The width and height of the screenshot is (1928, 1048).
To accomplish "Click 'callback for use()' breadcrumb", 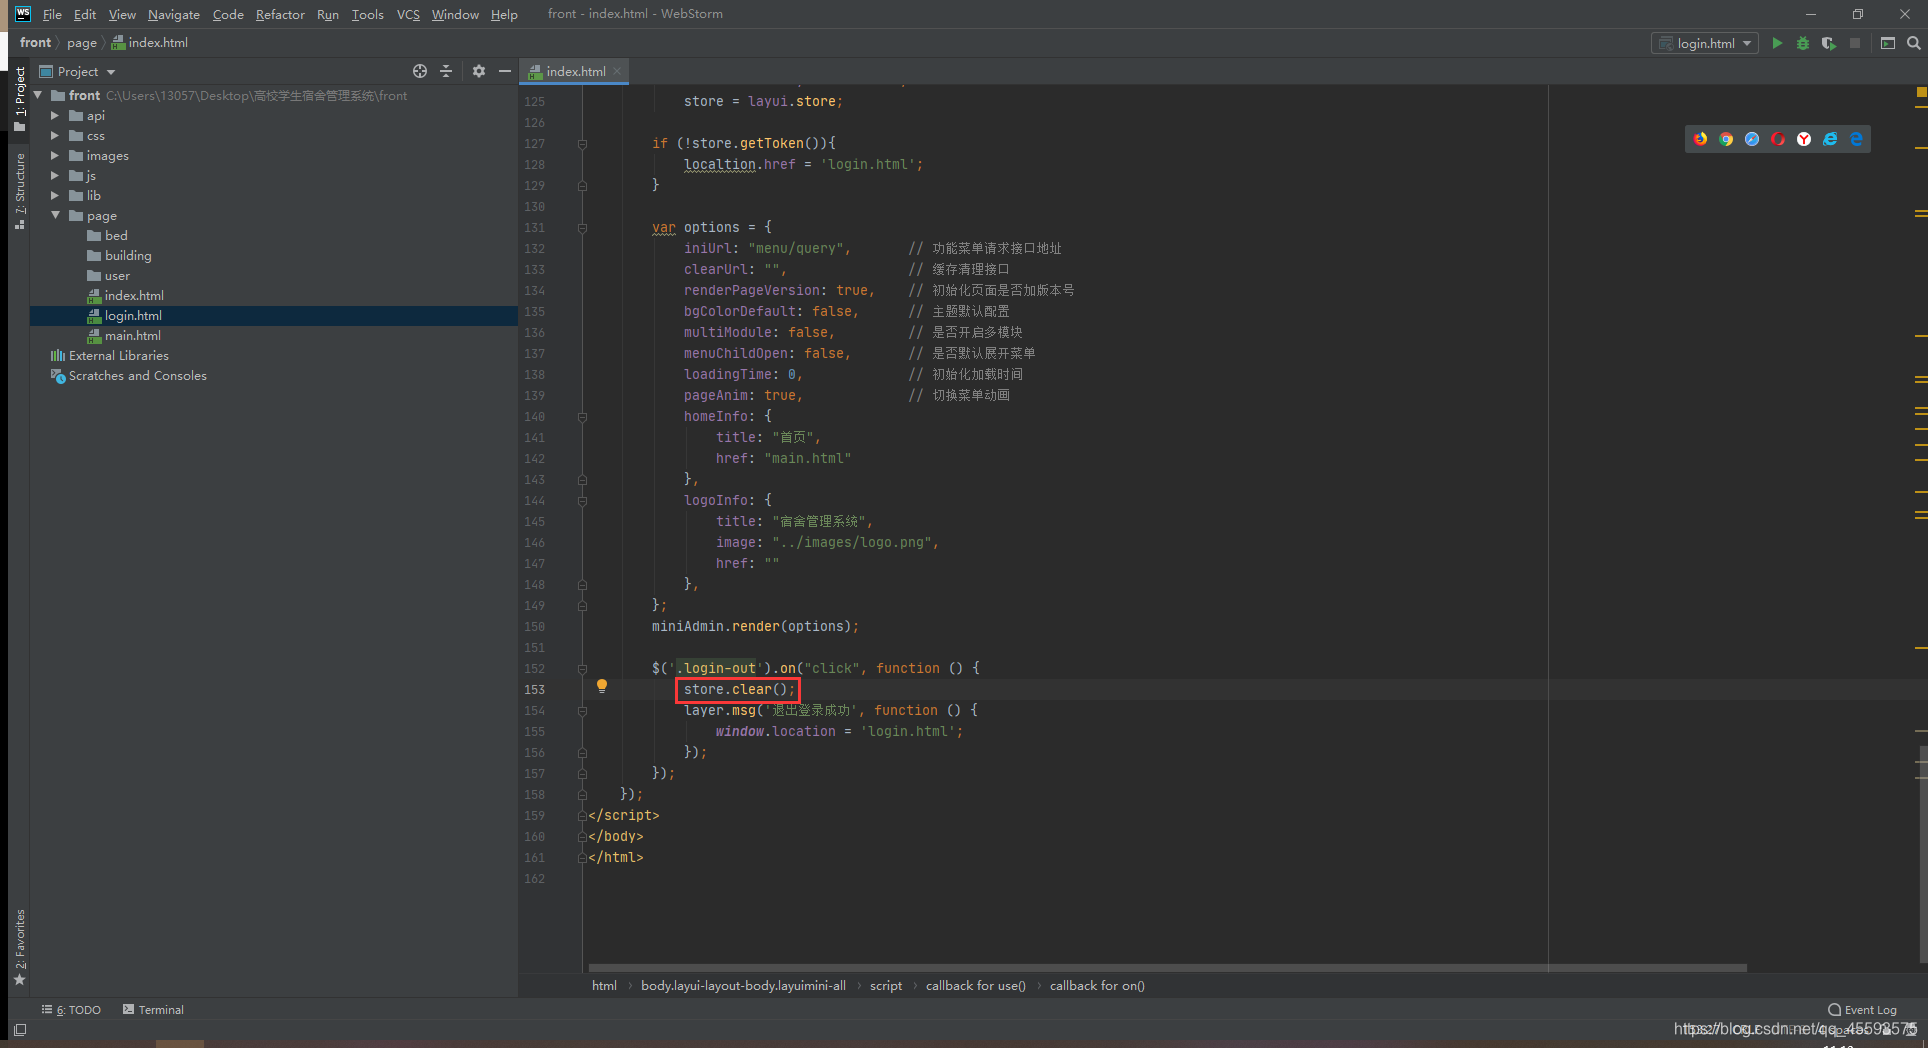I will click(976, 985).
